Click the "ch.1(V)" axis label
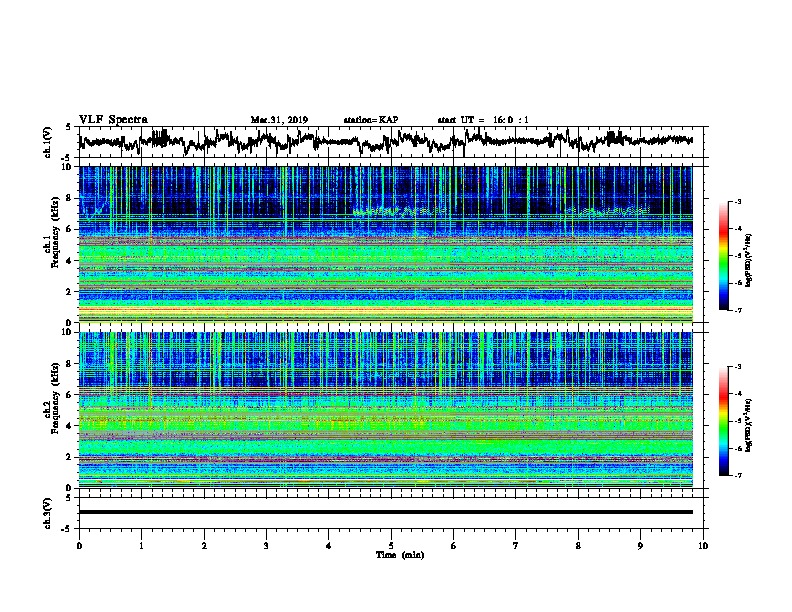 48,142
